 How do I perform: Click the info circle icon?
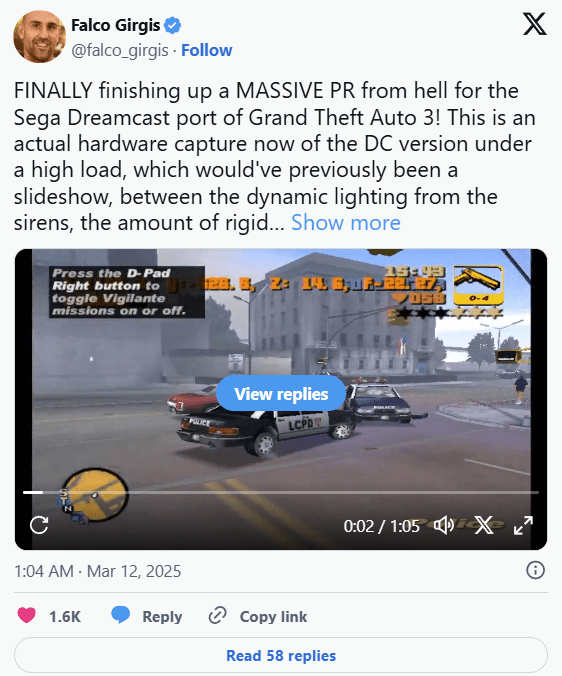535,570
